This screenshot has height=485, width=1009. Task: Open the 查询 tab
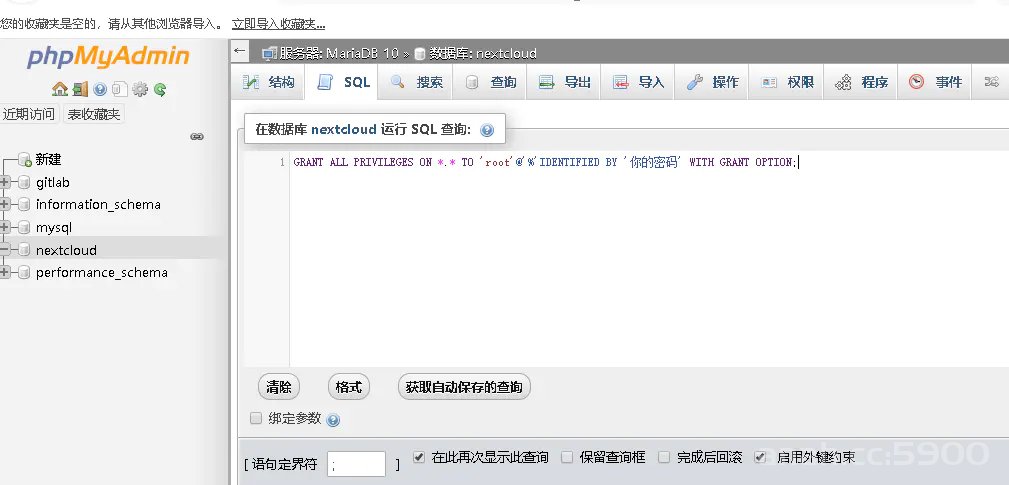point(490,82)
